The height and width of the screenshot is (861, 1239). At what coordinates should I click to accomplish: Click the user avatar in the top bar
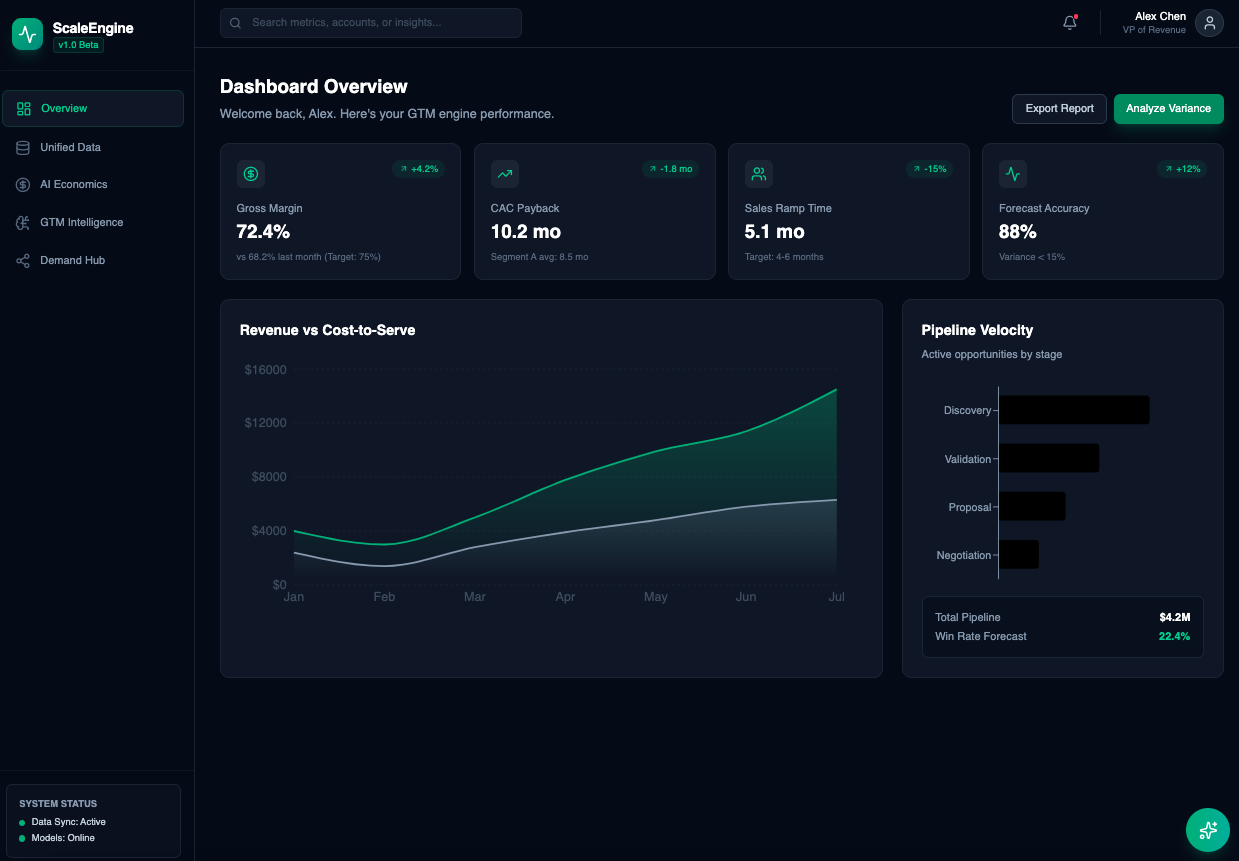pyautogui.click(x=1209, y=22)
